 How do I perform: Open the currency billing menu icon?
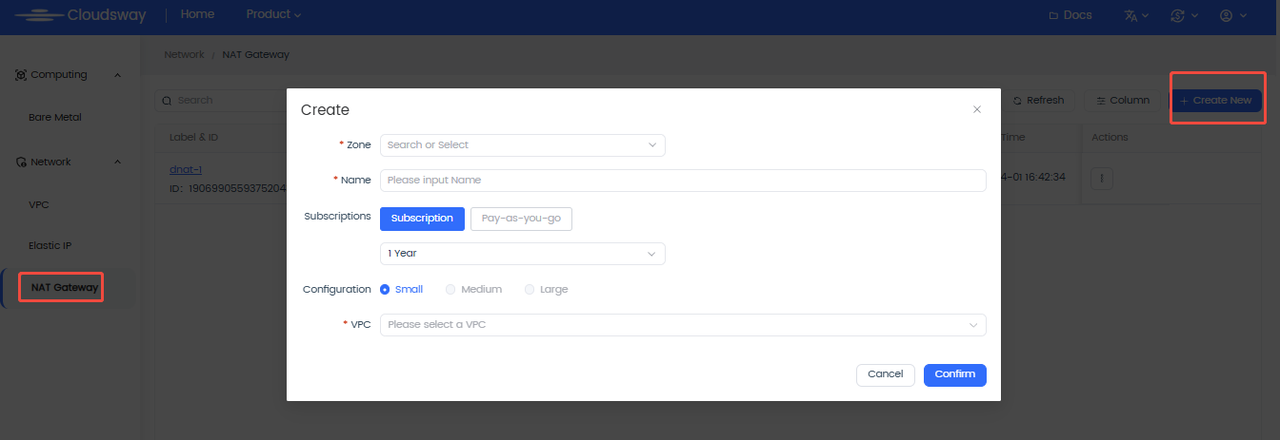pyautogui.click(x=1183, y=15)
